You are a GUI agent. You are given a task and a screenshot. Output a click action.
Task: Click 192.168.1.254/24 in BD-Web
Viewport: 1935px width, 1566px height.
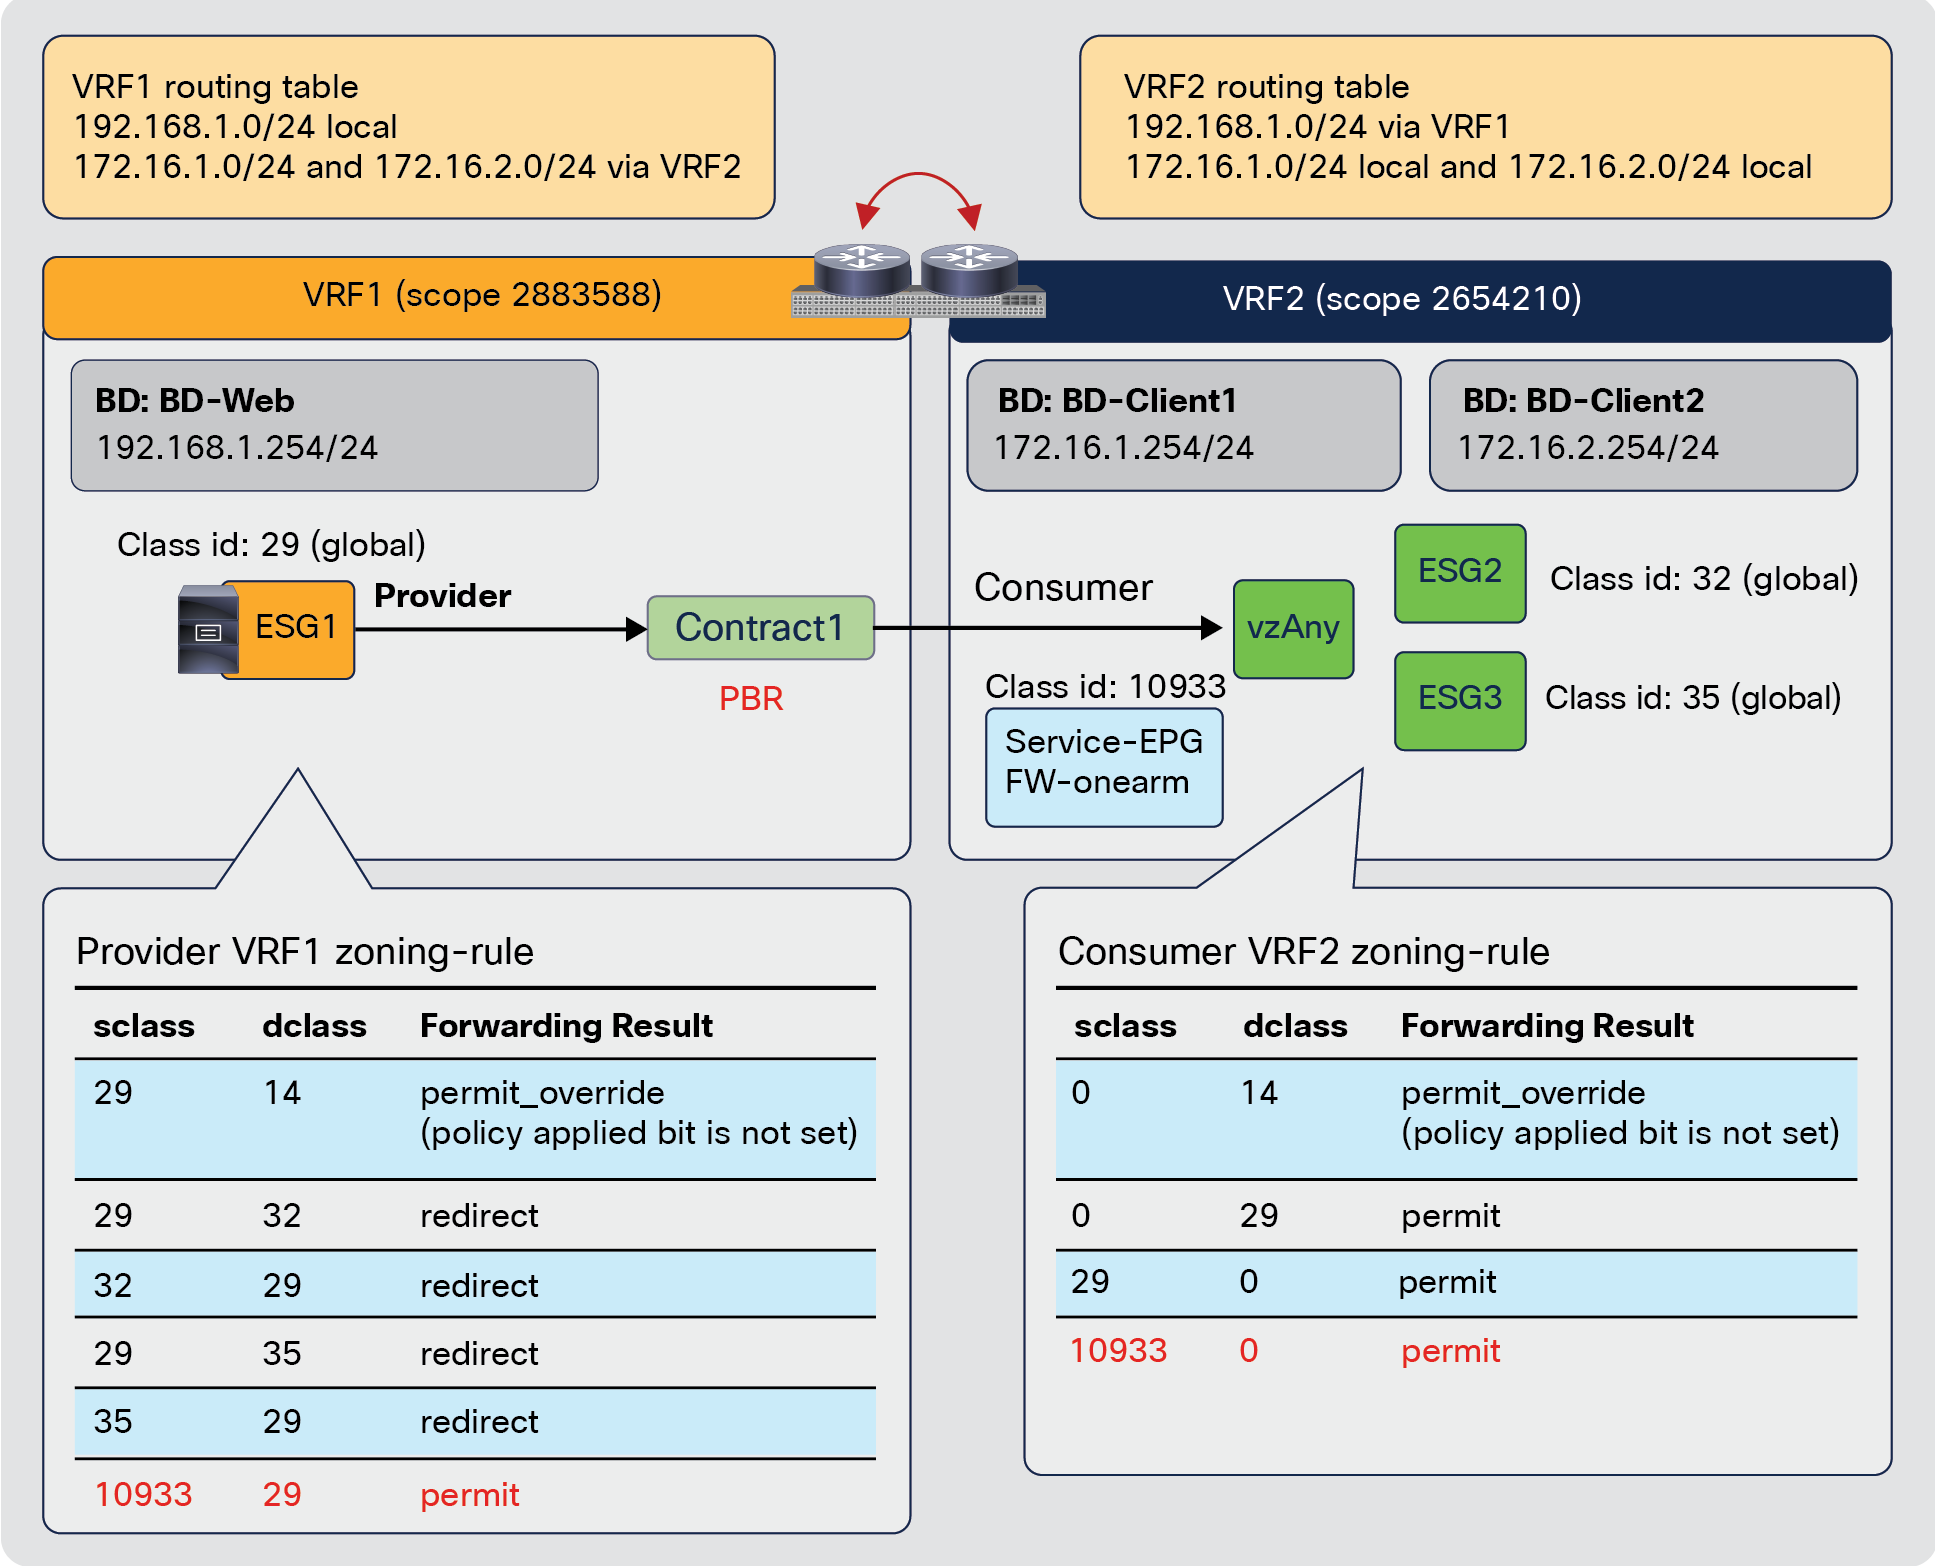point(237,448)
